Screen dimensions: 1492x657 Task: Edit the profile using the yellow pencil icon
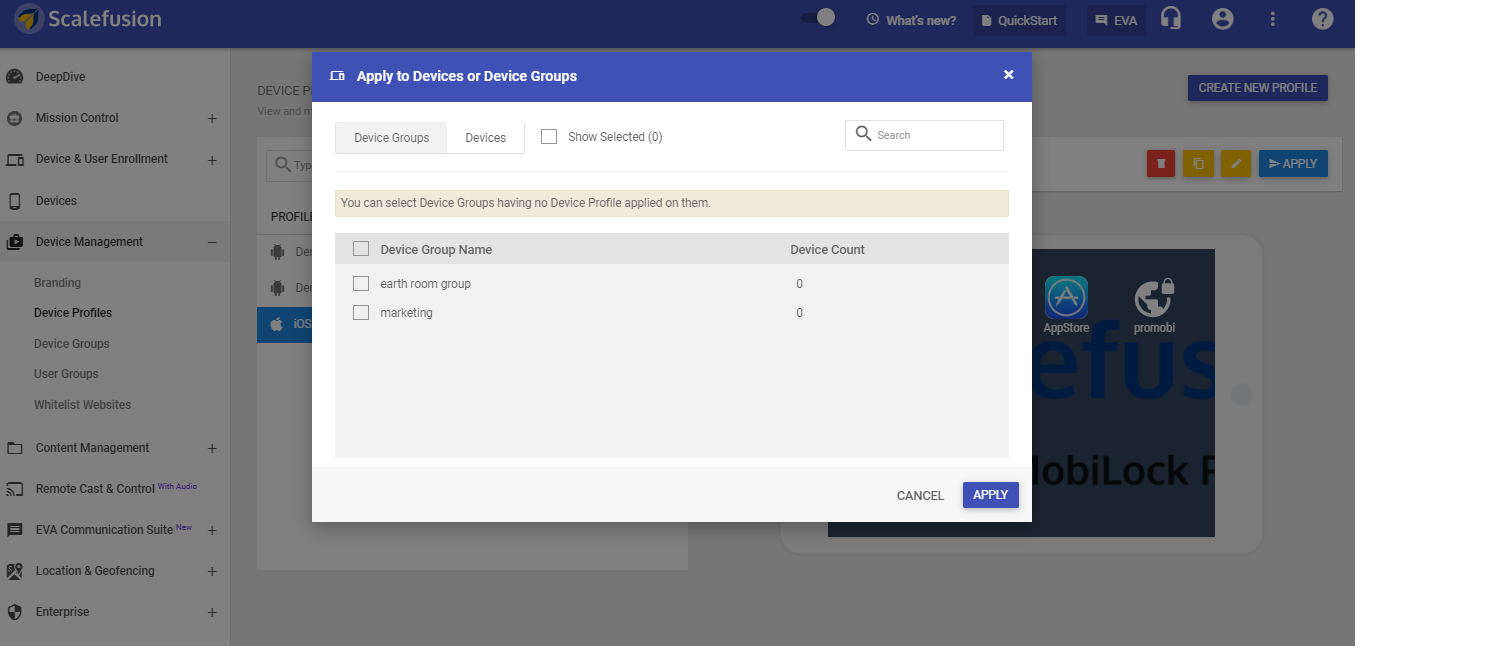point(1236,163)
